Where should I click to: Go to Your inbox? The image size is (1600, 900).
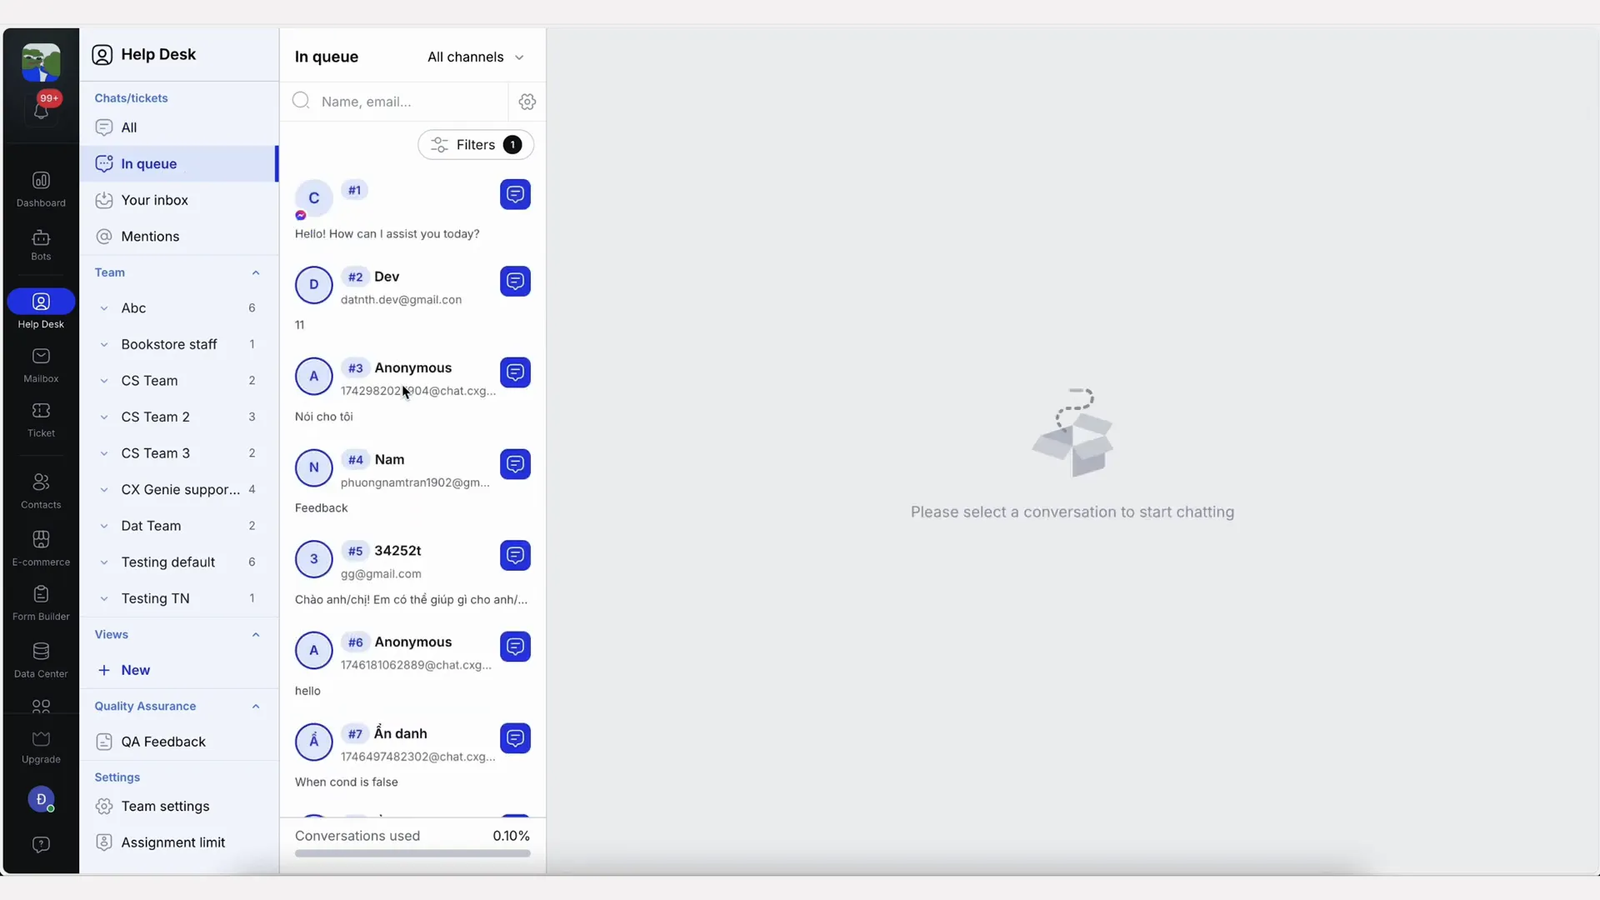click(178, 200)
